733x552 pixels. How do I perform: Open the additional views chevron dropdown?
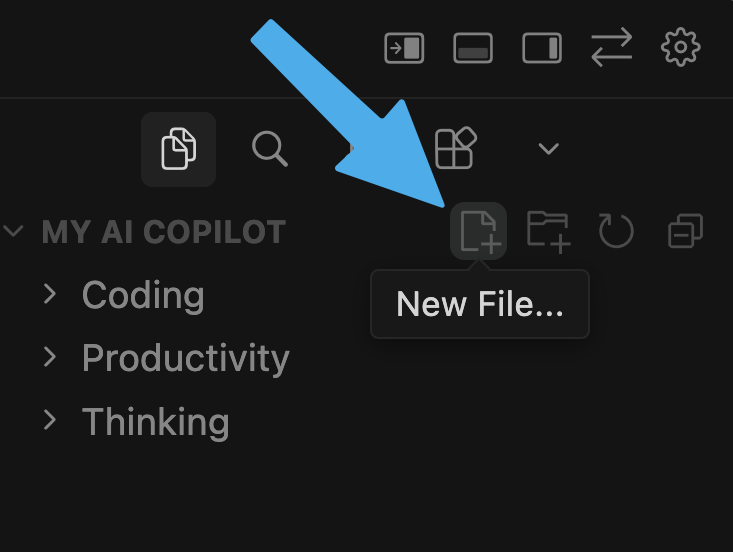click(x=548, y=149)
